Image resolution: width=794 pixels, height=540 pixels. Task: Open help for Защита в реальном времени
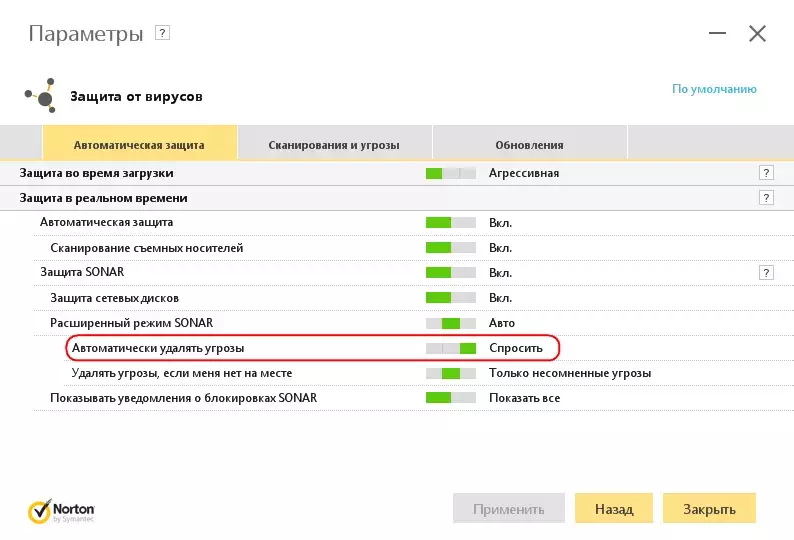coord(766,198)
